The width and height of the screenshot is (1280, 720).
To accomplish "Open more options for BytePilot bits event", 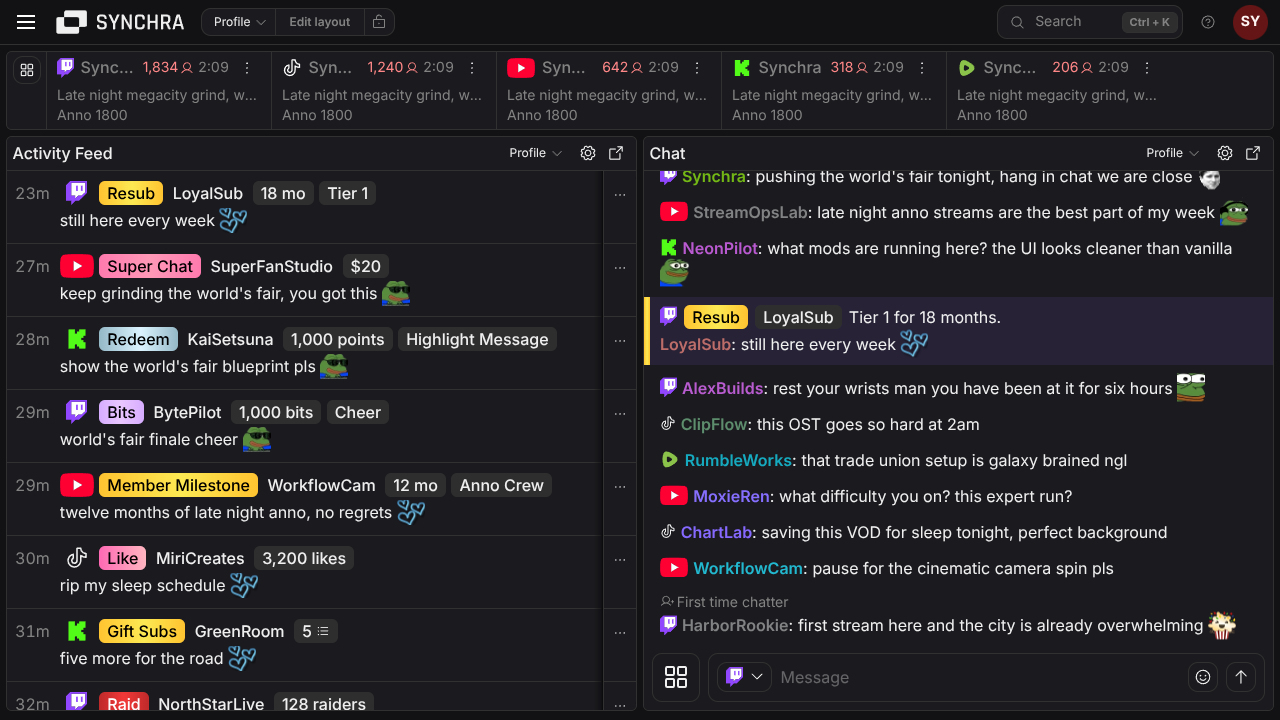I will coord(620,414).
